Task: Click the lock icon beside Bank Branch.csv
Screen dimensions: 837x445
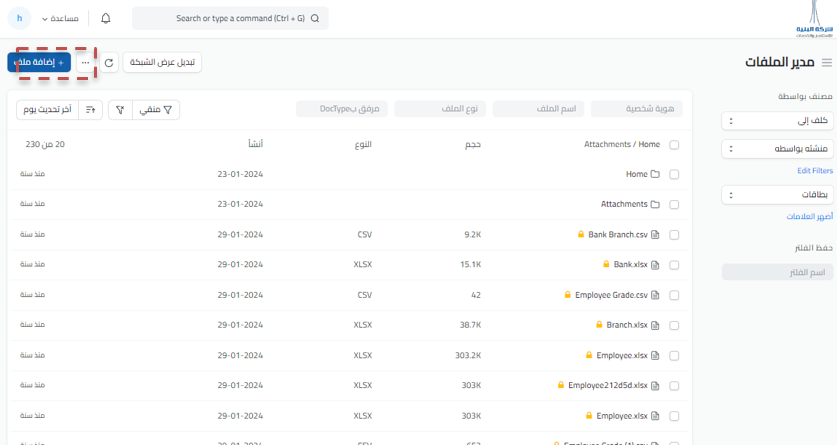Action: coord(581,234)
